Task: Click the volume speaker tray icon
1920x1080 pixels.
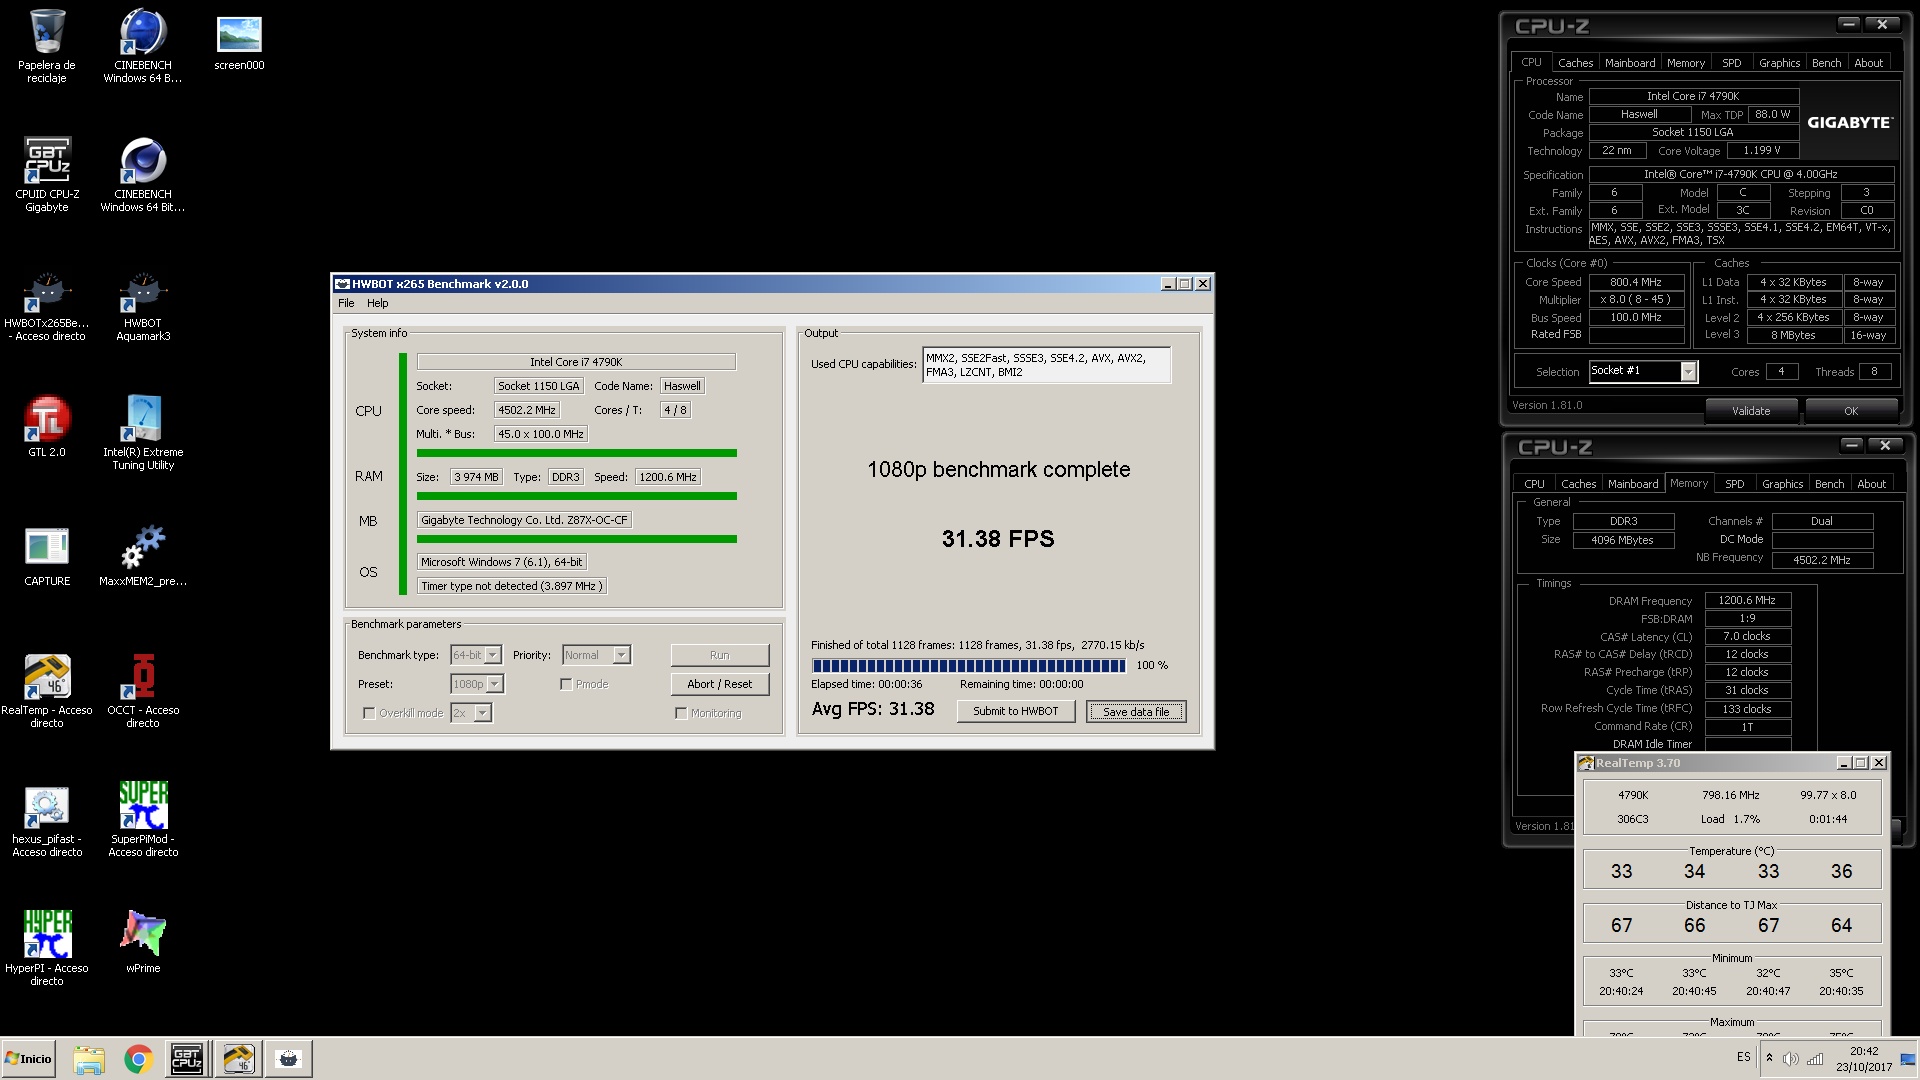Action: pos(1790,1059)
